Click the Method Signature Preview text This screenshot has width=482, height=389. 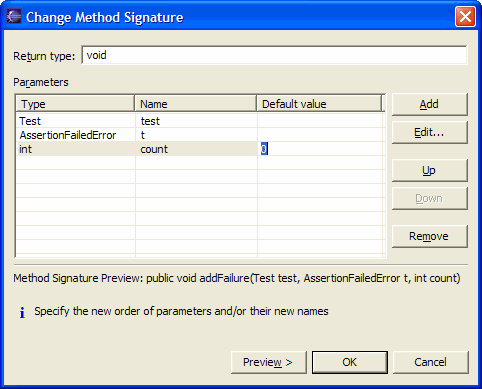tap(237, 278)
